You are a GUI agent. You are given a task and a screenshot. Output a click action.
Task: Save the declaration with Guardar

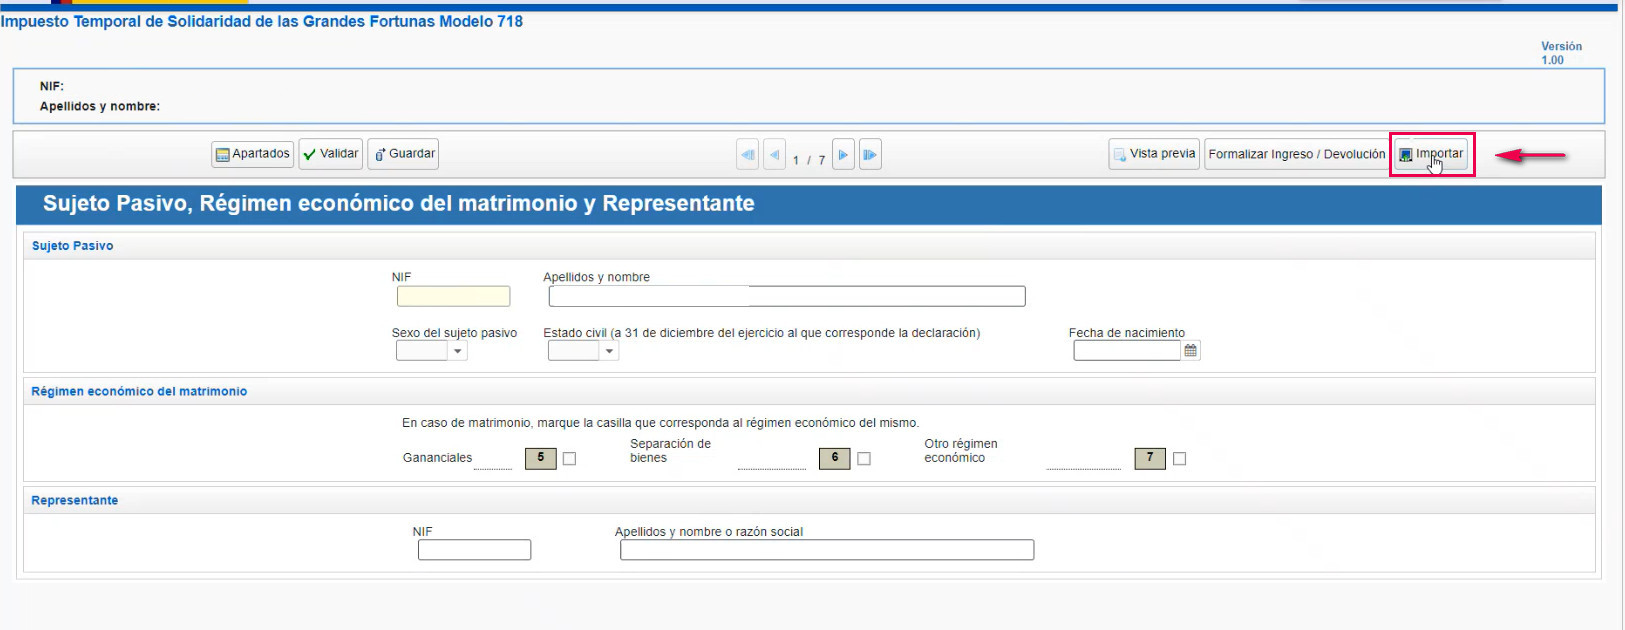[404, 154]
